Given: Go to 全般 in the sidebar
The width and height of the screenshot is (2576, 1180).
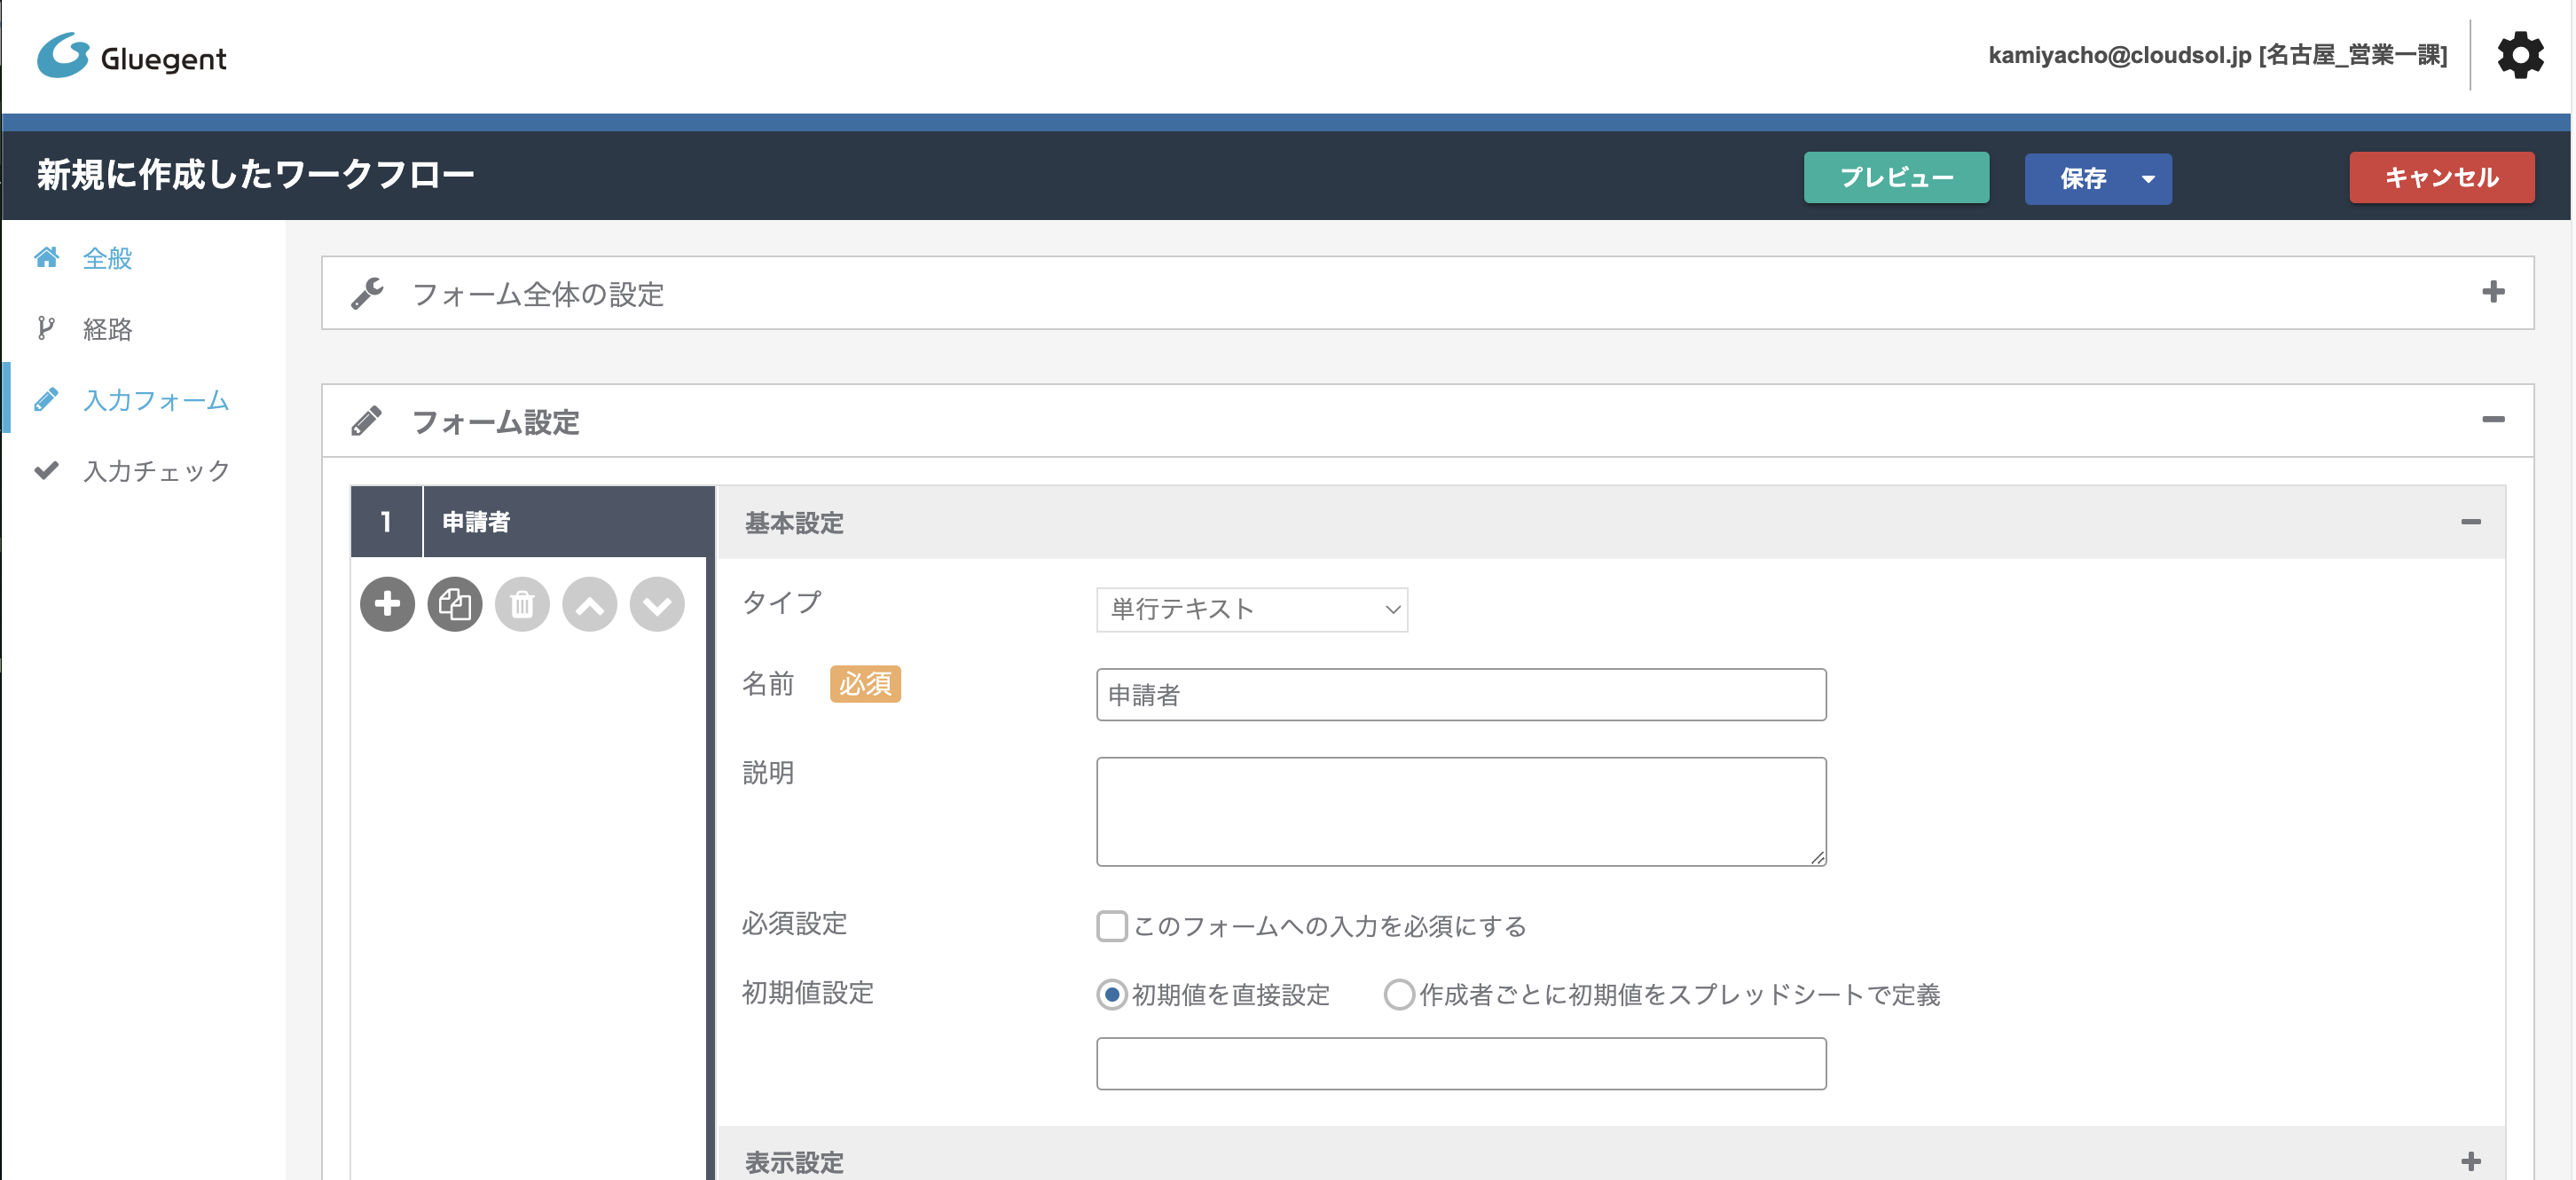Looking at the screenshot, I should coord(108,258).
